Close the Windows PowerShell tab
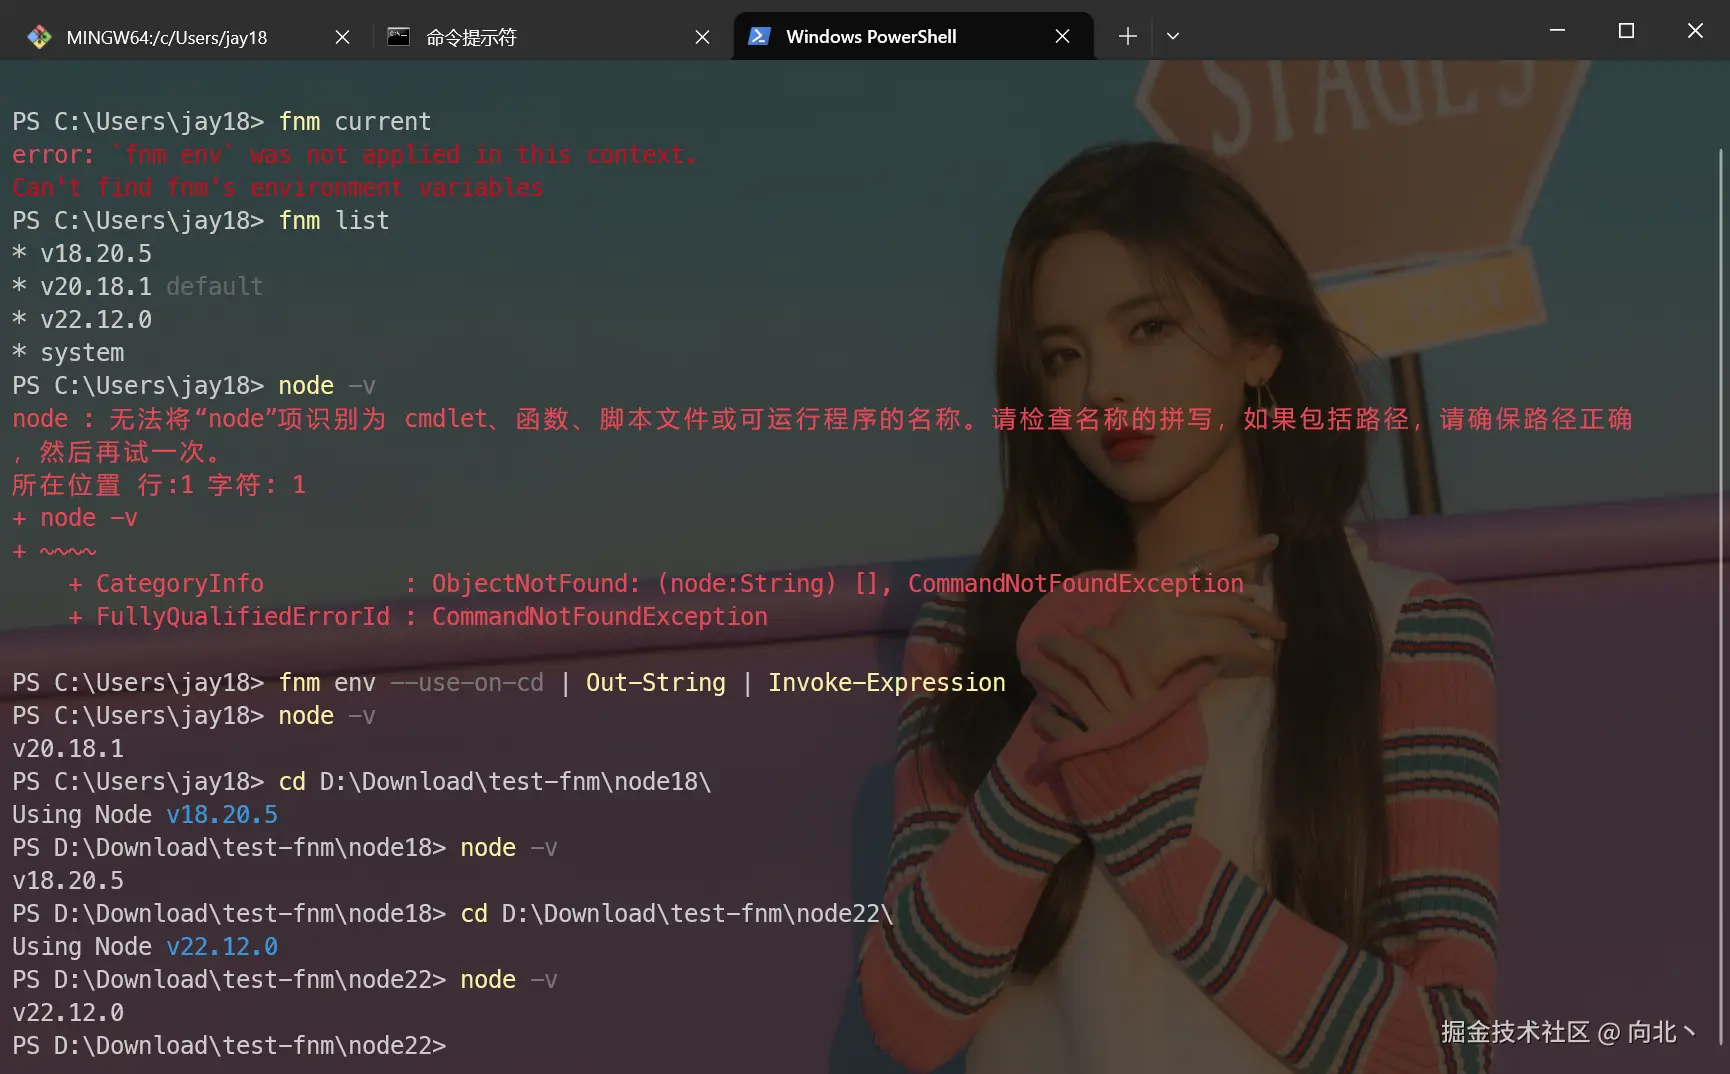This screenshot has width=1730, height=1074. click(x=1062, y=36)
